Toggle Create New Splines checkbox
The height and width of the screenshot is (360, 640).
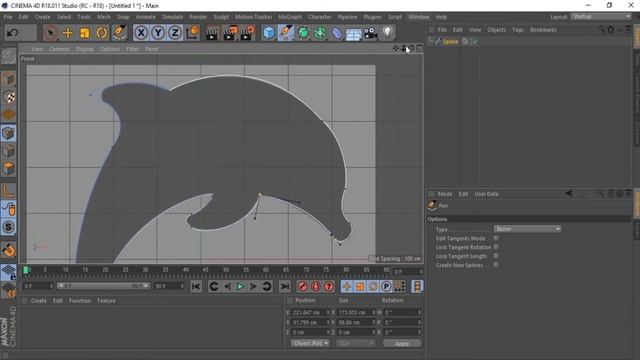(496, 265)
